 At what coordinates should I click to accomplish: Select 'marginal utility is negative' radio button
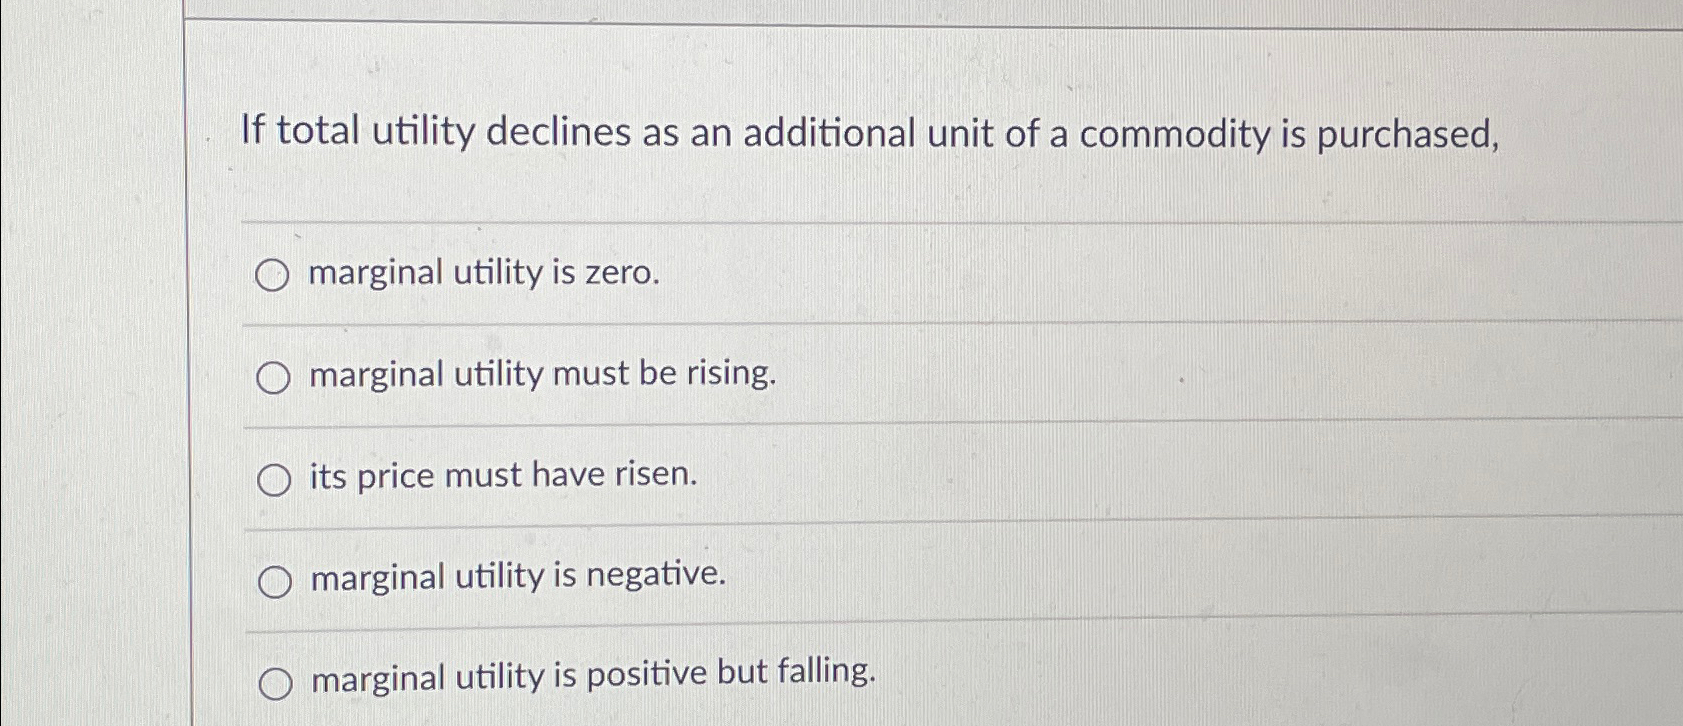pos(272,580)
